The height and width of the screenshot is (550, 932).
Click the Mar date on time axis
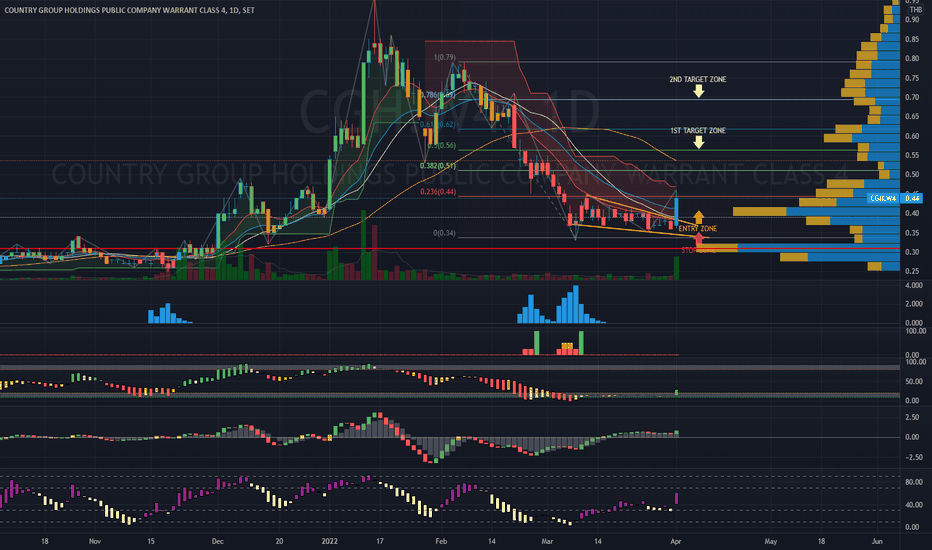(x=547, y=541)
